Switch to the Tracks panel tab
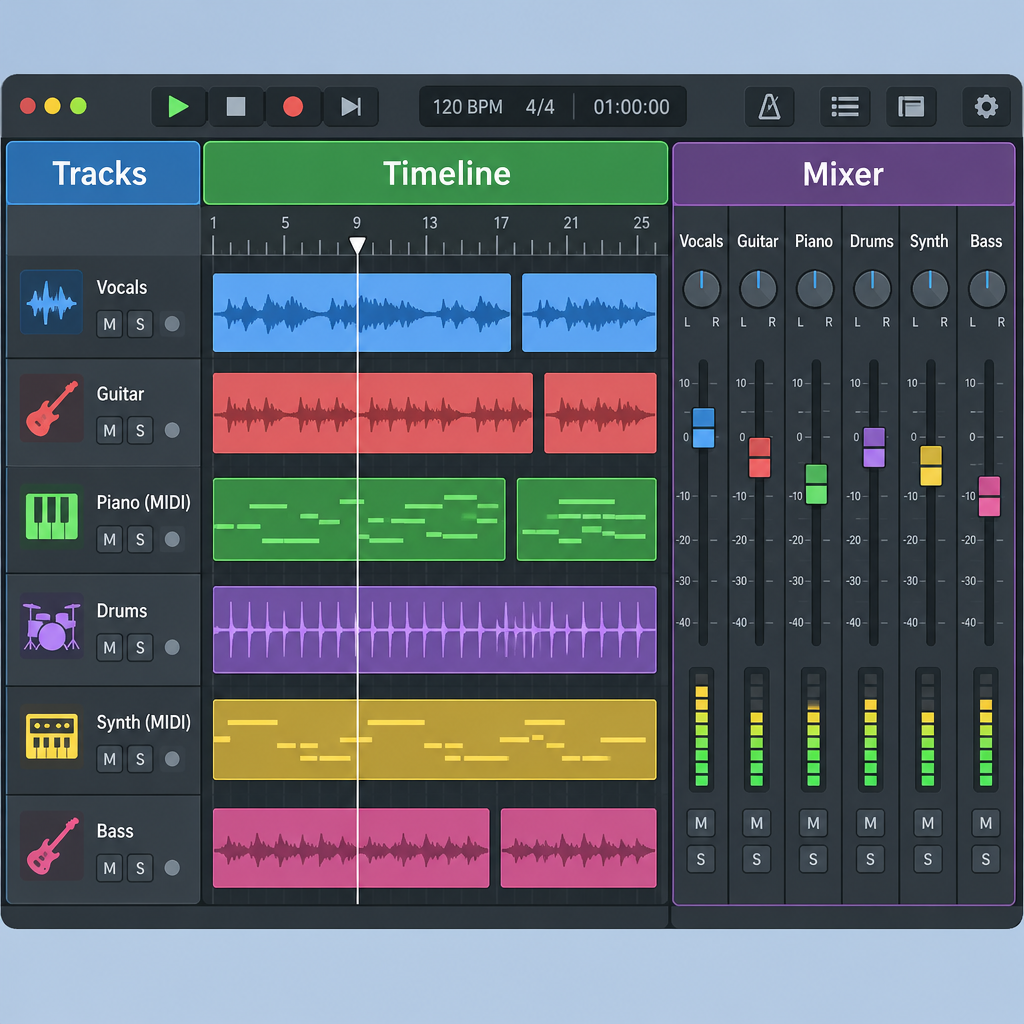This screenshot has height=1024, width=1024. point(103,173)
